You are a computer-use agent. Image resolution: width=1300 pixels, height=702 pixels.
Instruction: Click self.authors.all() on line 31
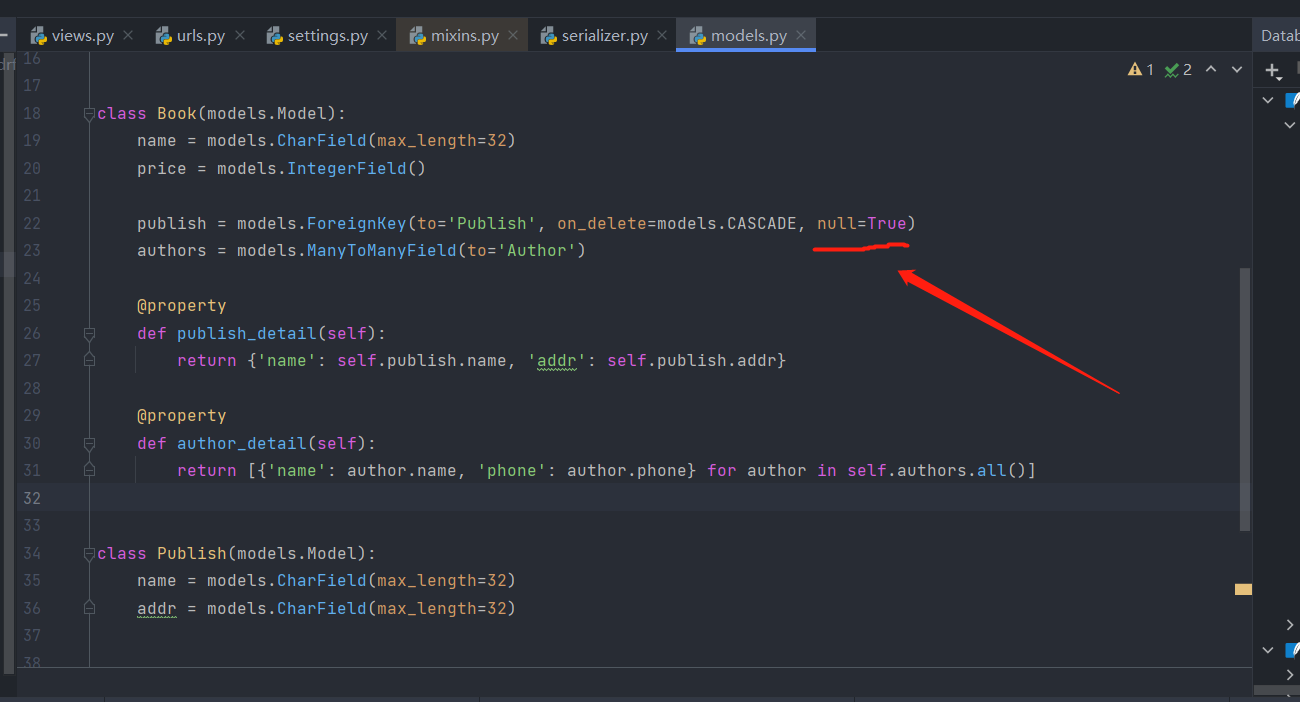tap(937, 470)
